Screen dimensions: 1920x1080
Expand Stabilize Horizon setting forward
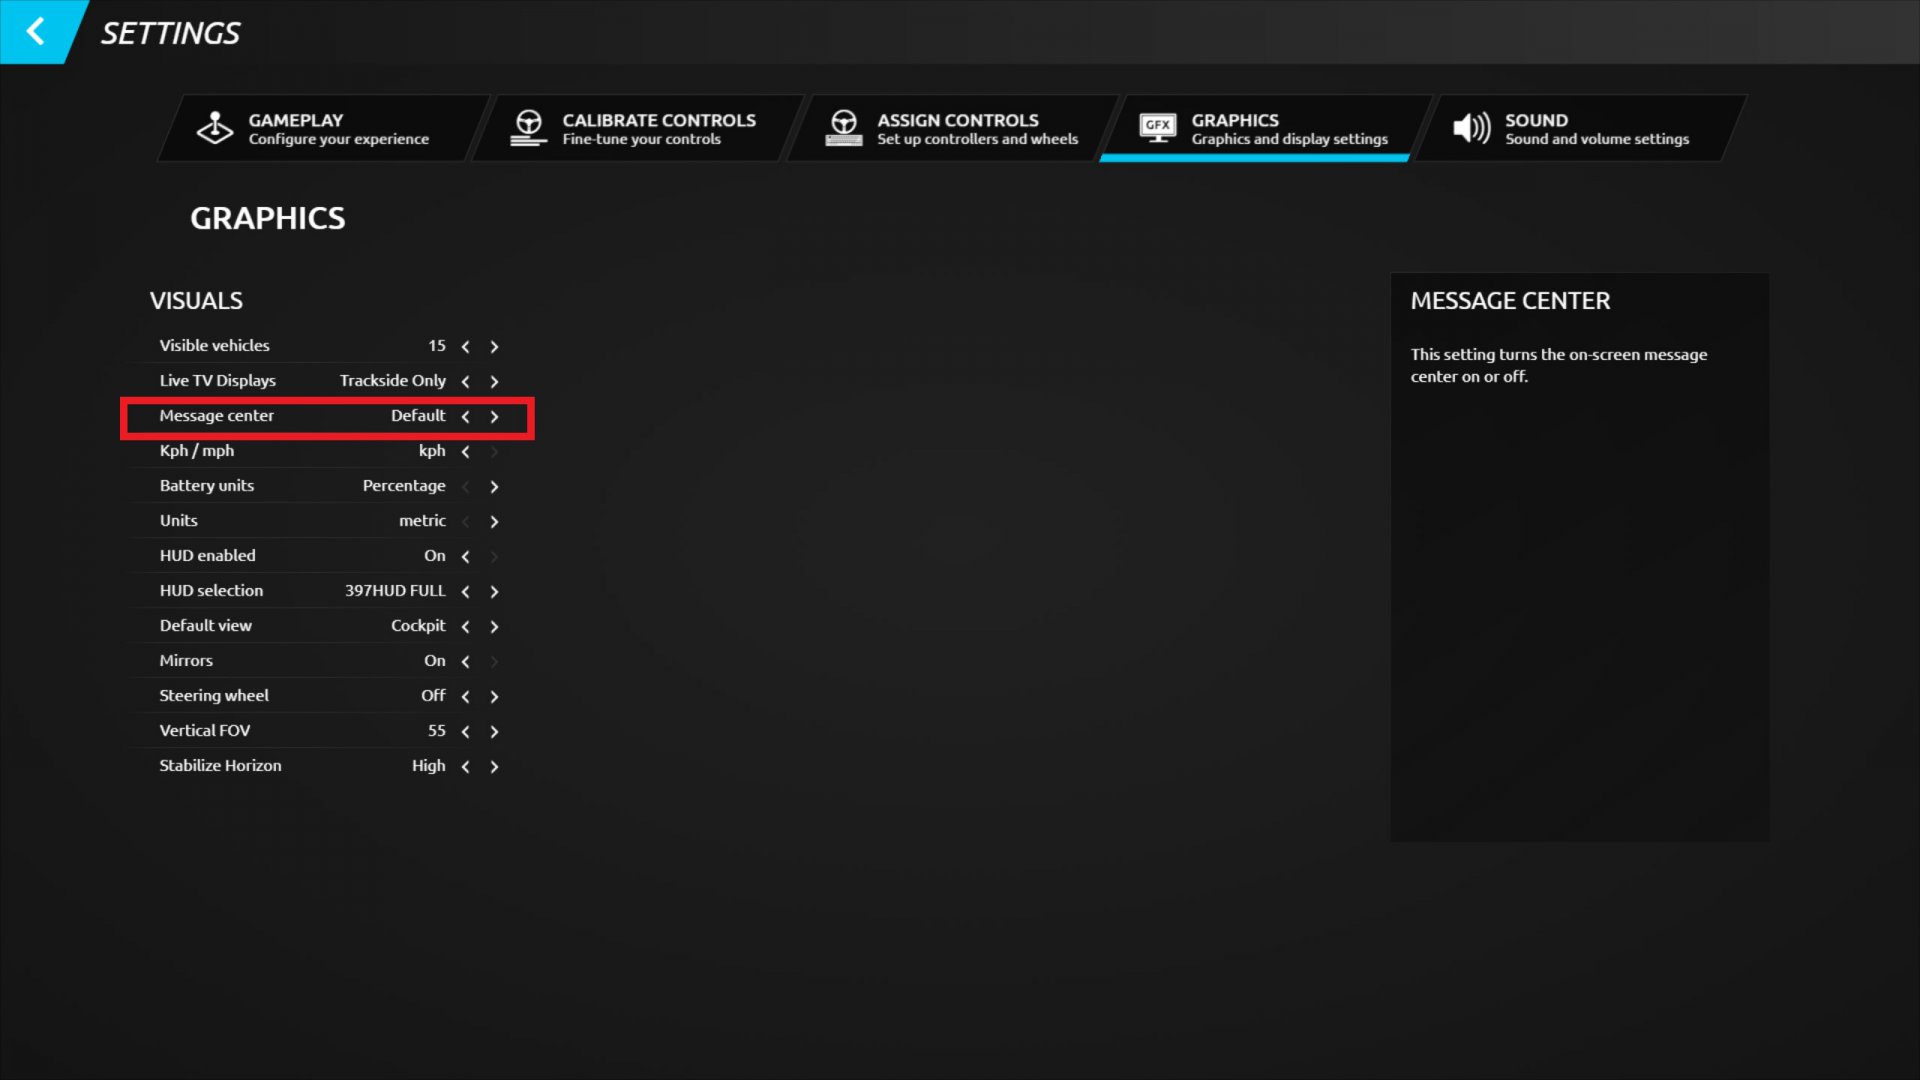coord(495,765)
